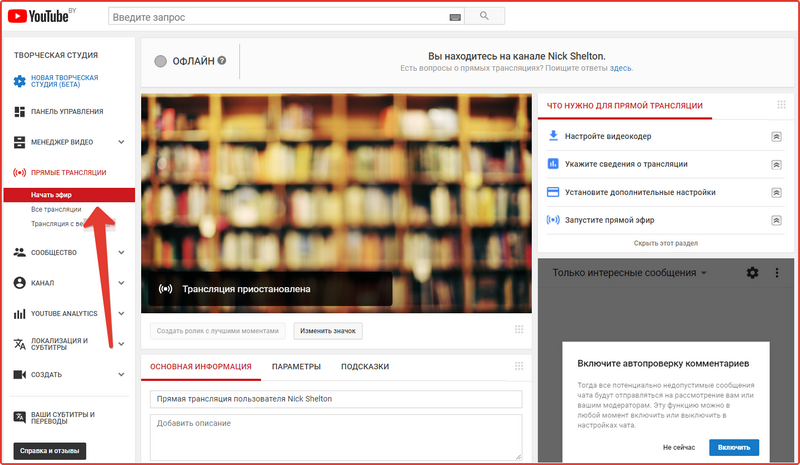800x465 pixels.
Task: Click the broadcast icon by Запустите прямой эфир
Action: [553, 220]
